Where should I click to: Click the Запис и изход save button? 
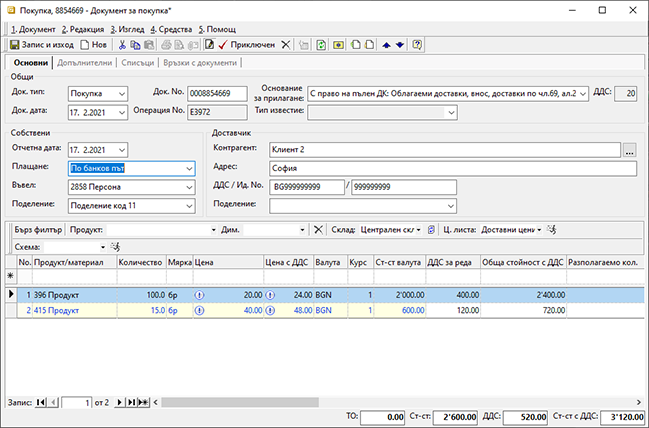pyautogui.click(x=44, y=45)
